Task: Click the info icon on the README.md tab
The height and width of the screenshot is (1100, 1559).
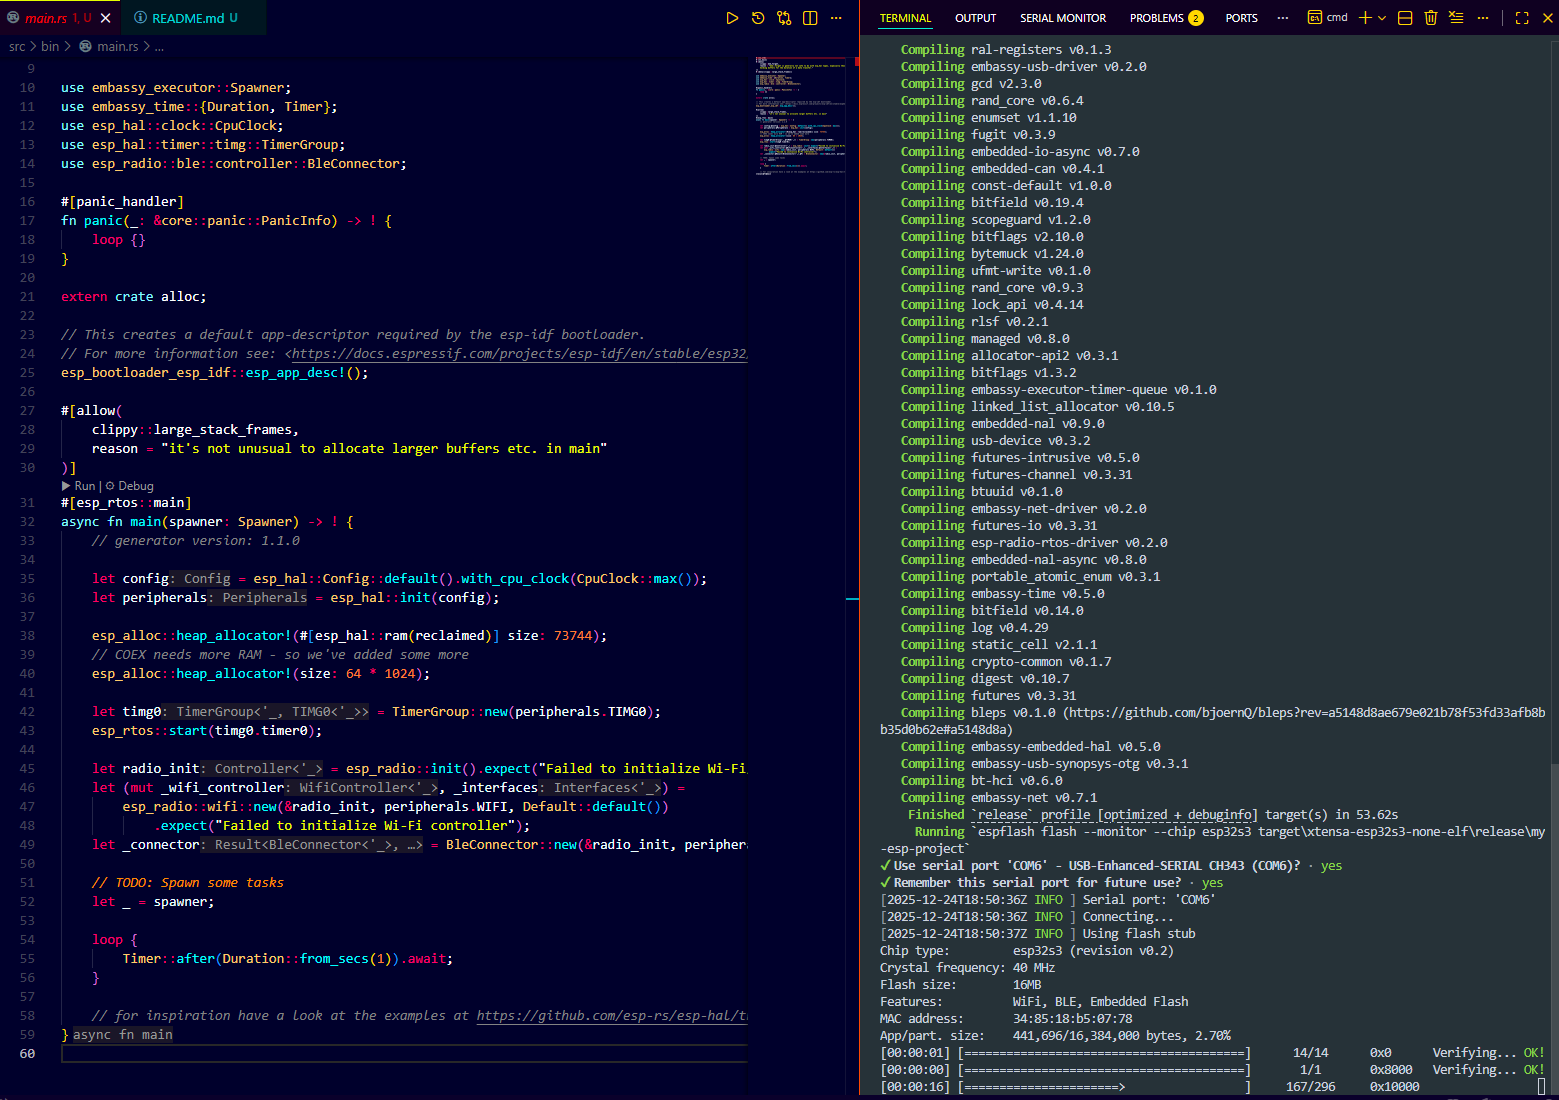Action: (x=140, y=18)
